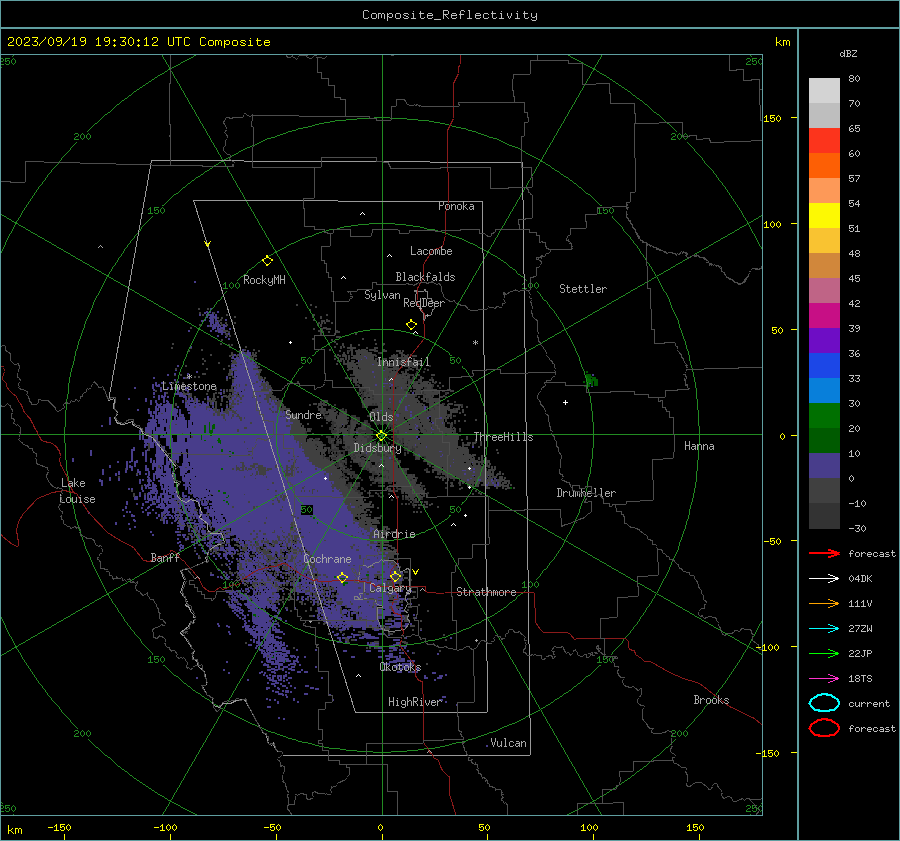The width and height of the screenshot is (900, 841).
Task: Click the dBZ legend heading
Action: click(x=848, y=53)
